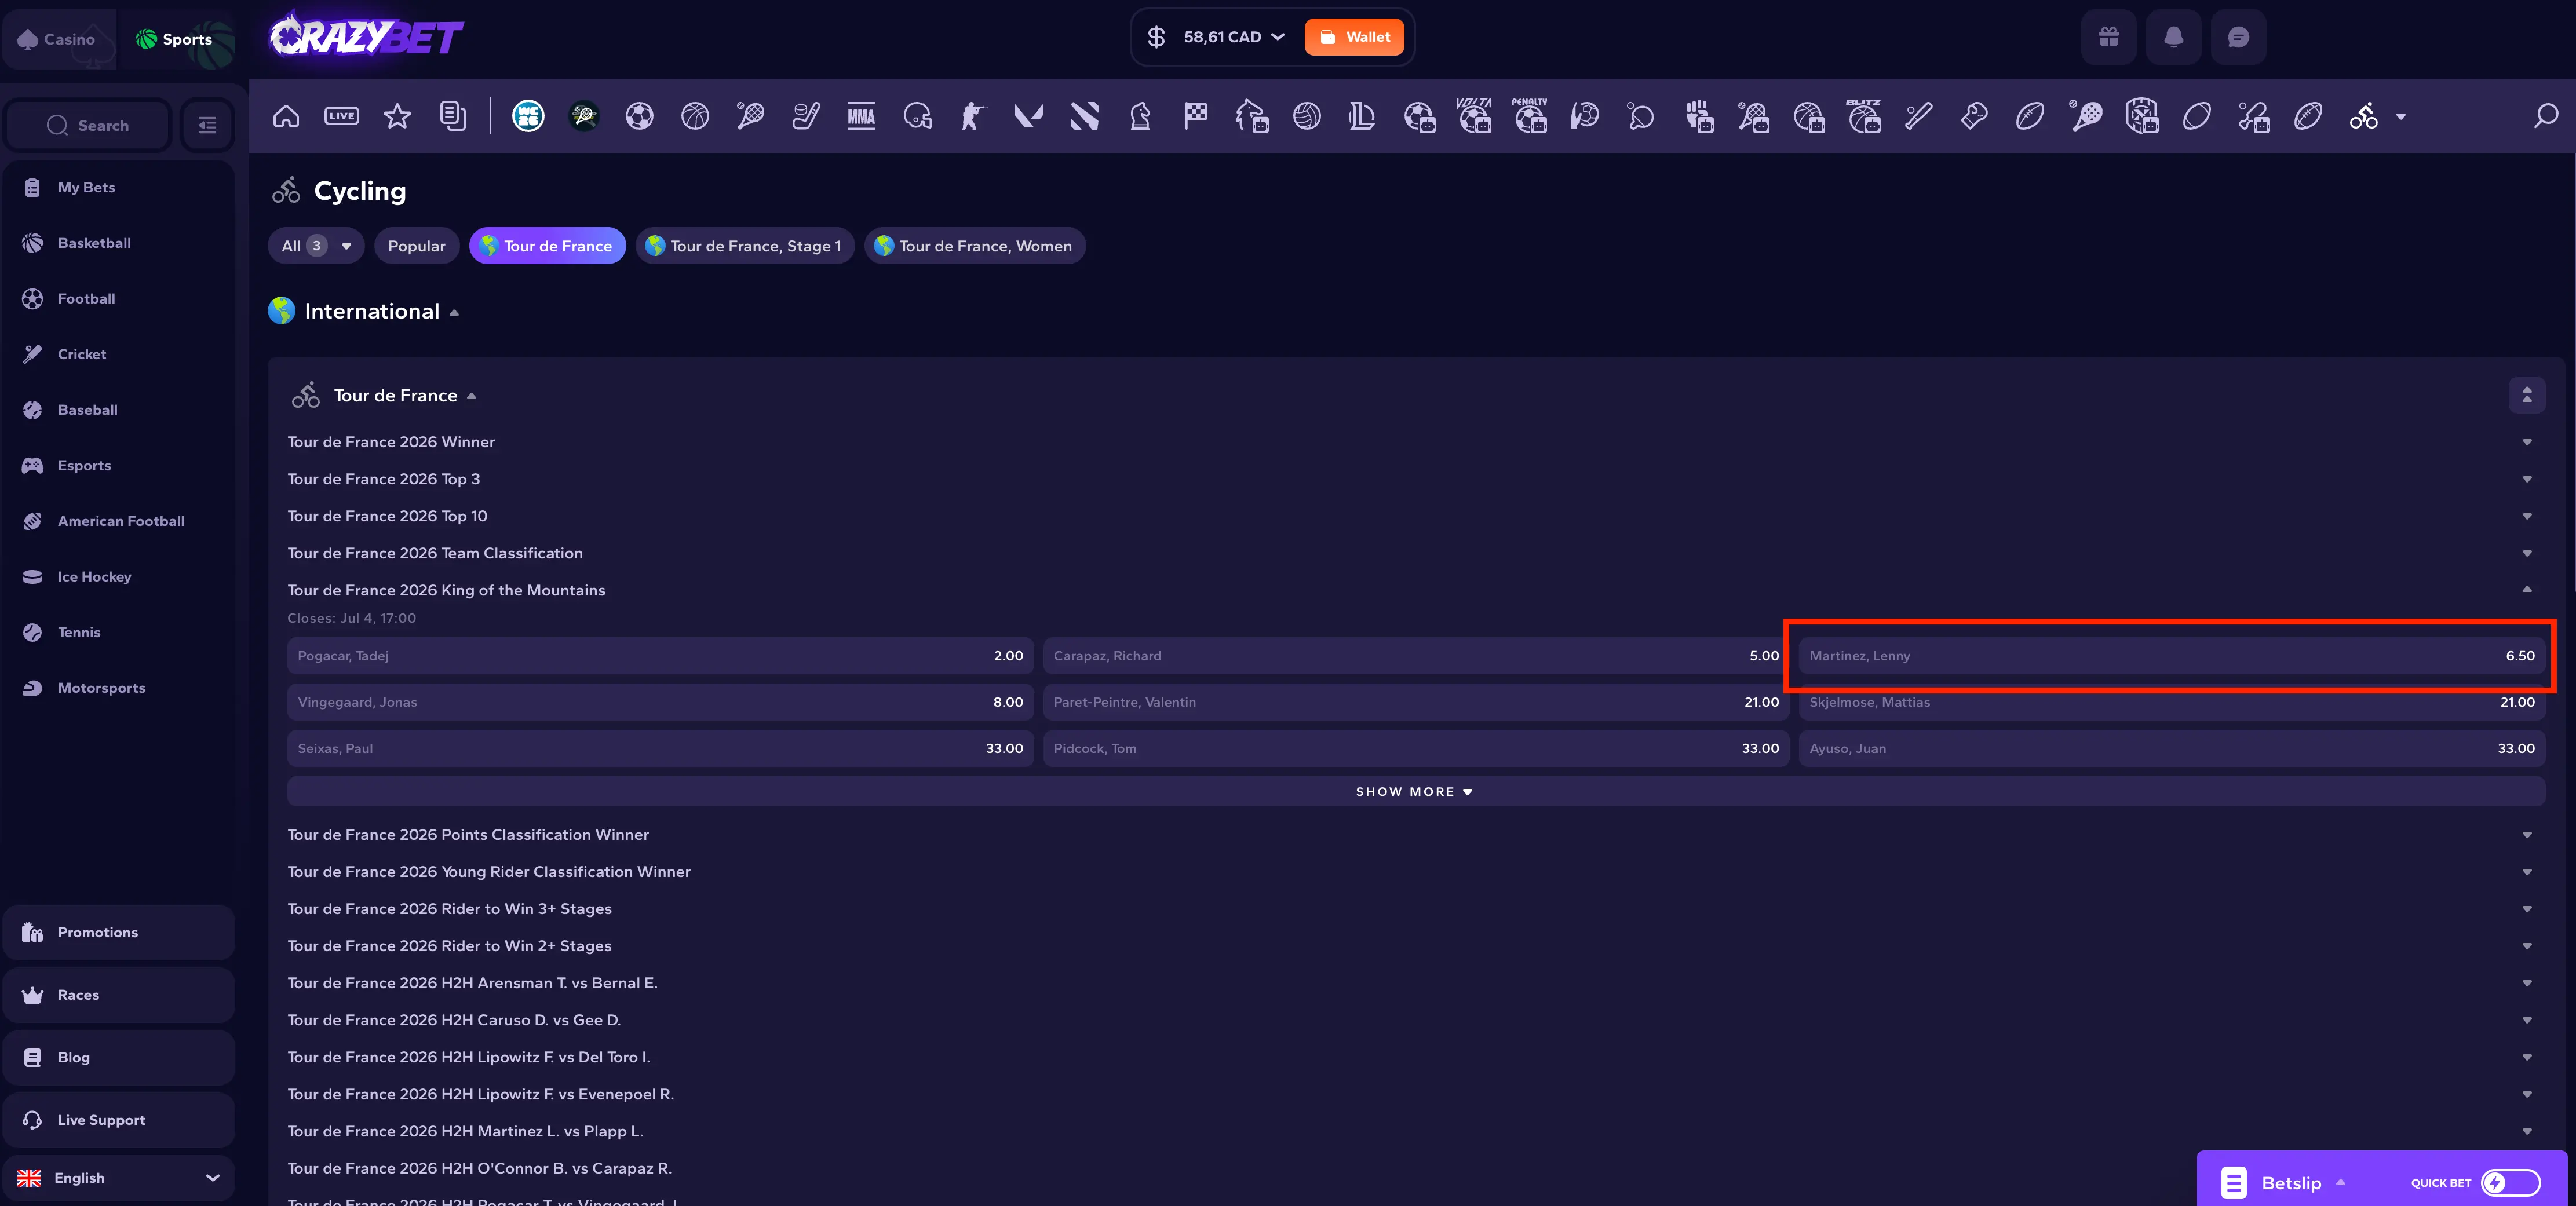
Task: Toggle the Quick Bet switch
Action: (2510, 1182)
